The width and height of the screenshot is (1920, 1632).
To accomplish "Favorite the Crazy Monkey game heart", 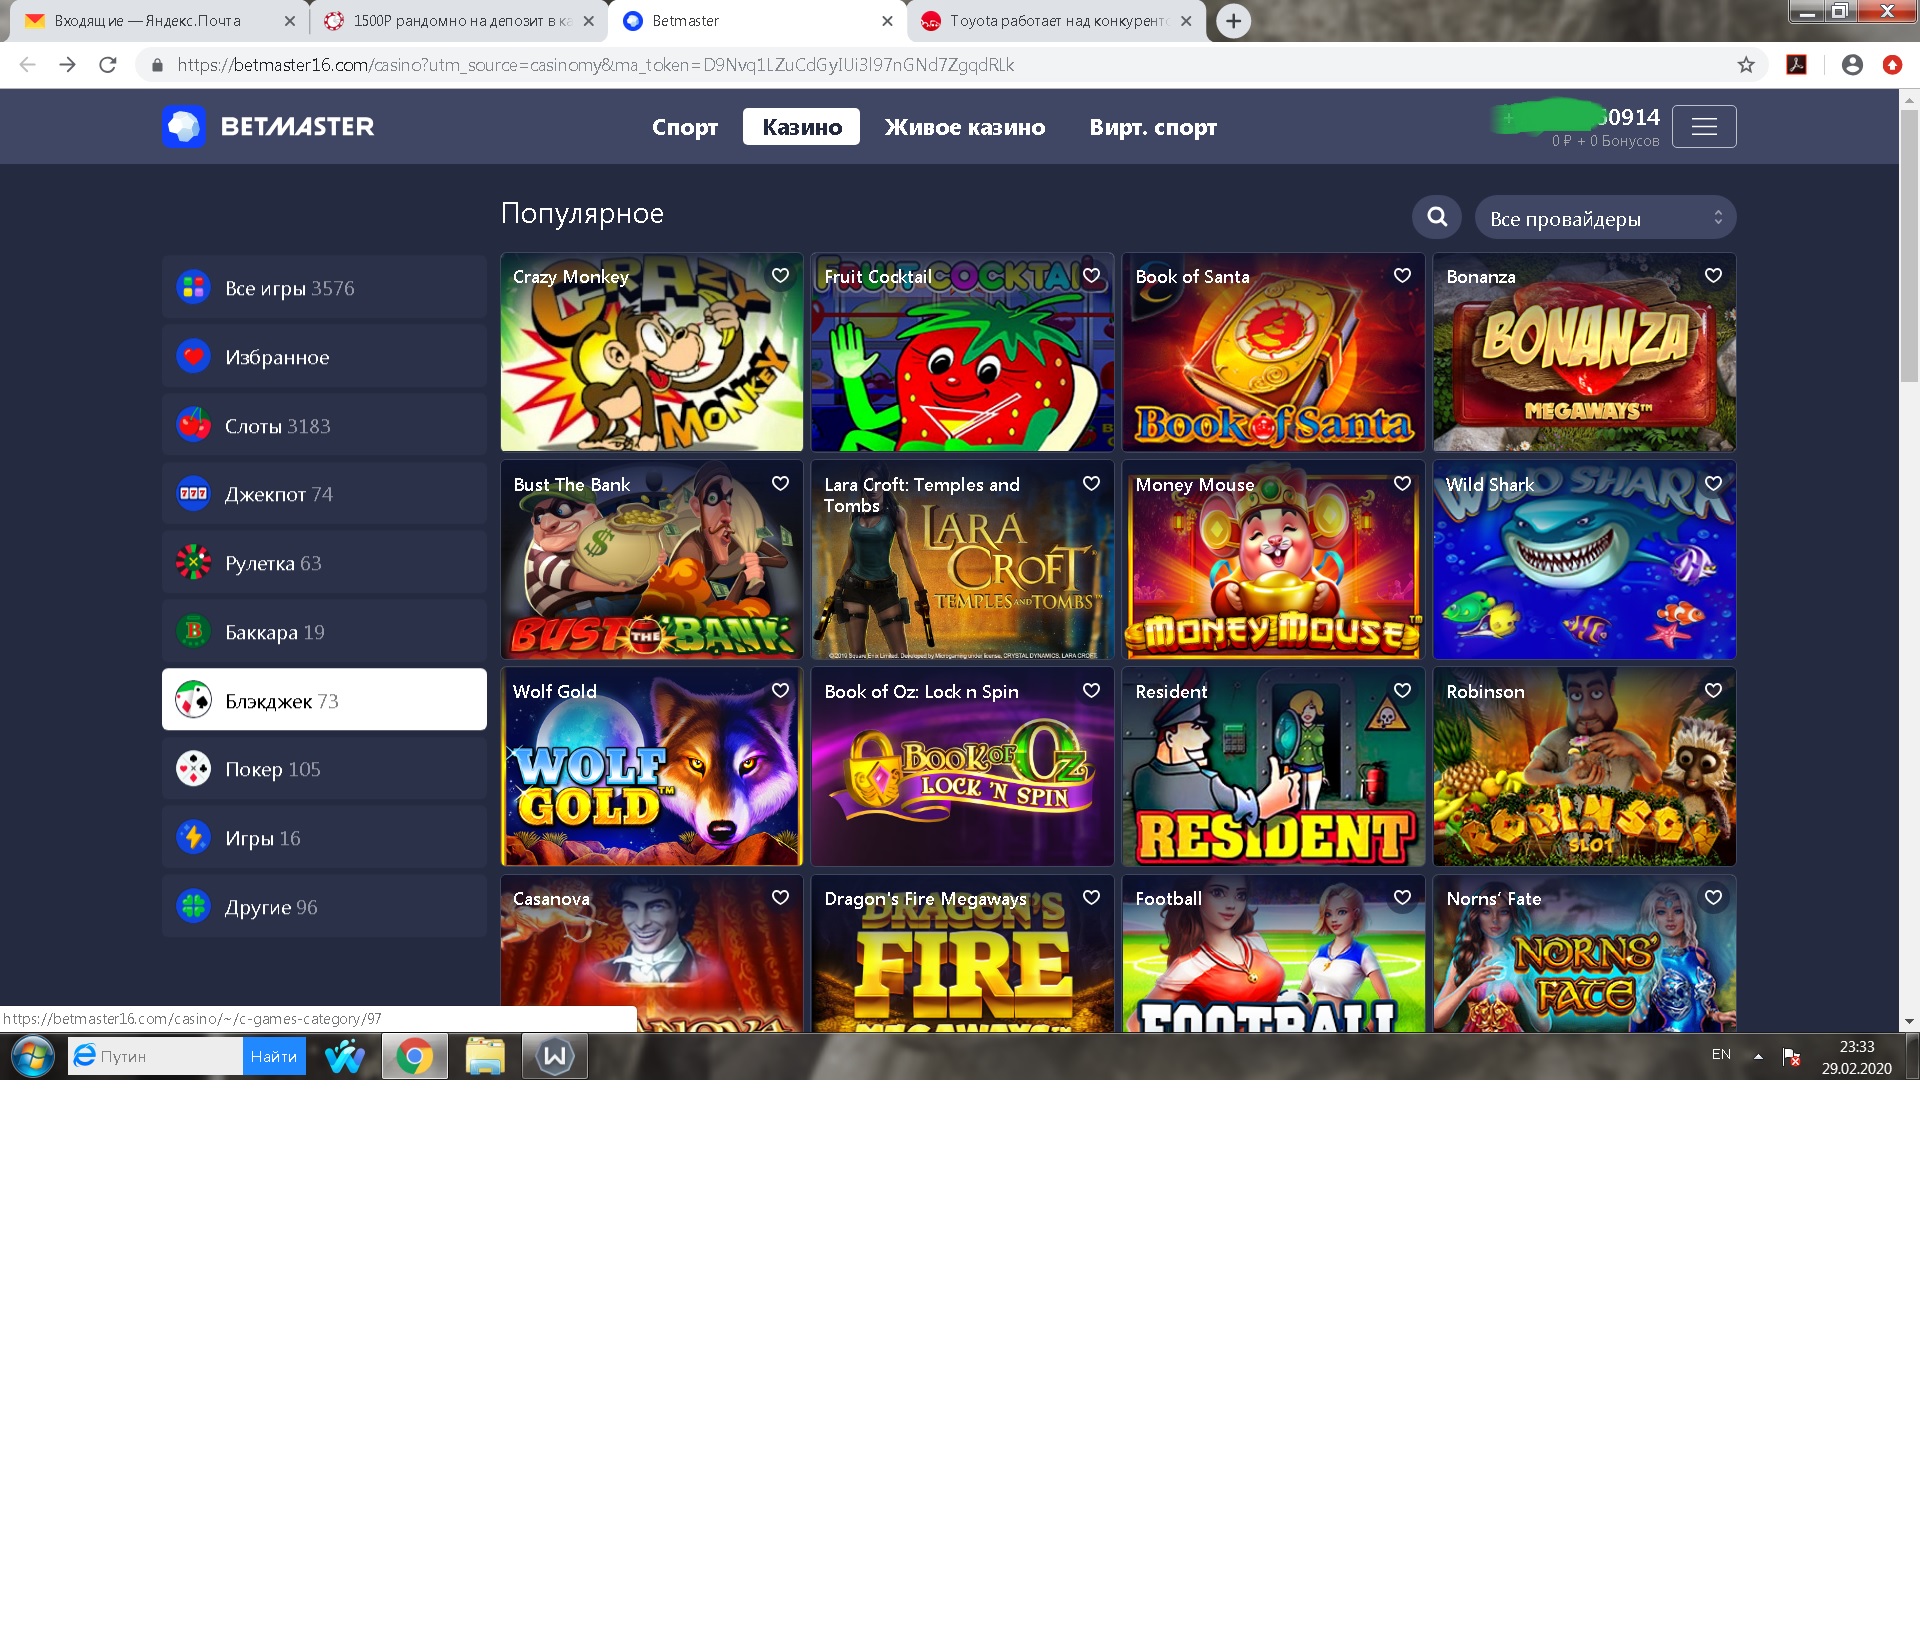I will pos(780,276).
